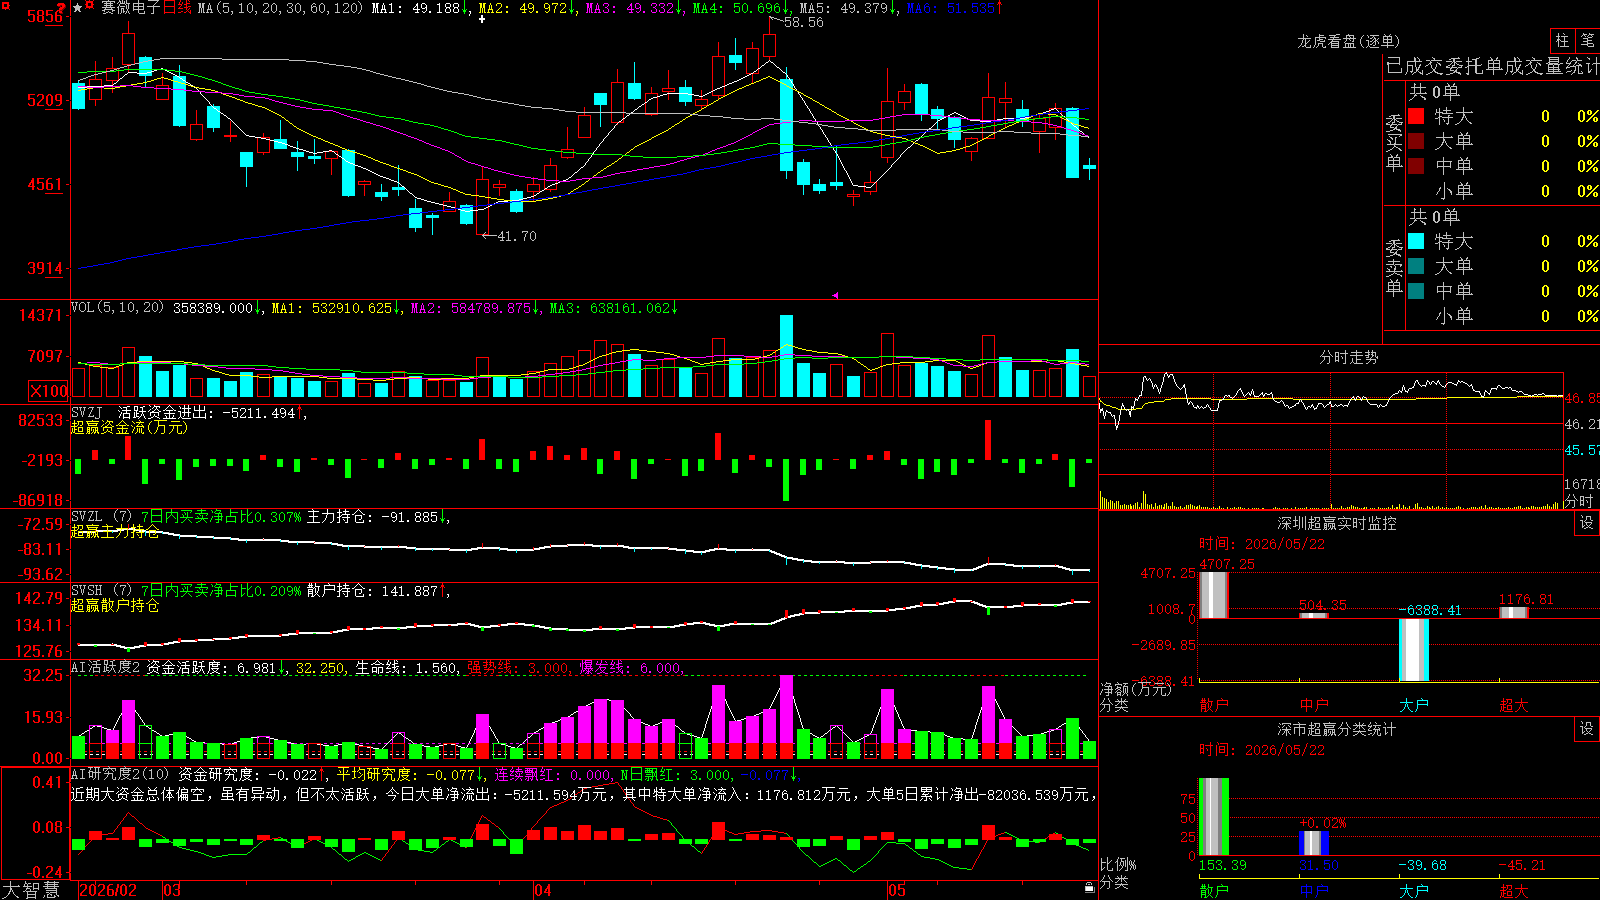Click the 深市超赢分类统计 panel title
The image size is (1600, 900).
tap(1337, 729)
